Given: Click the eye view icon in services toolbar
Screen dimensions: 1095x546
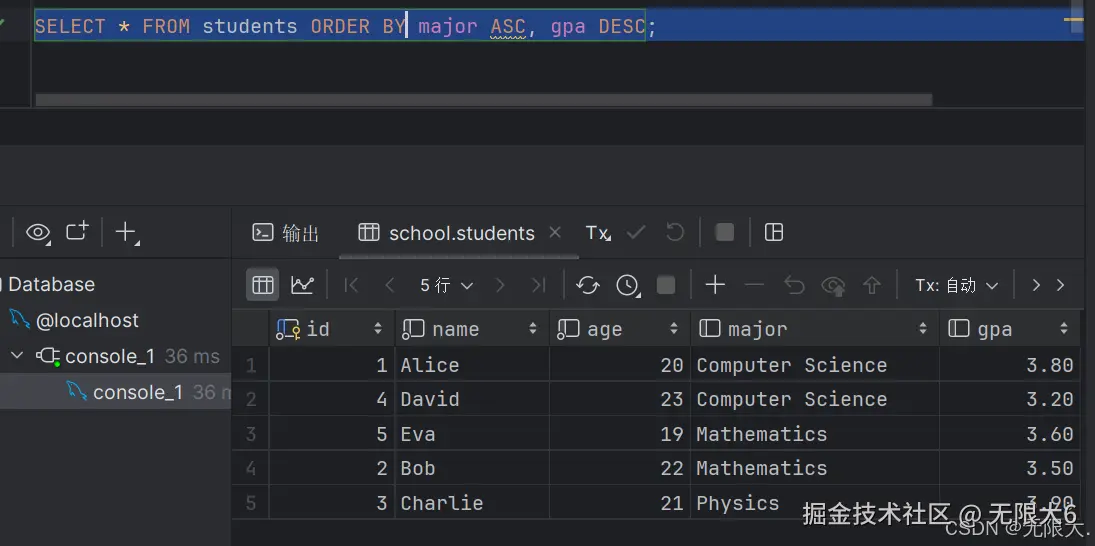Looking at the screenshot, I should pos(38,232).
